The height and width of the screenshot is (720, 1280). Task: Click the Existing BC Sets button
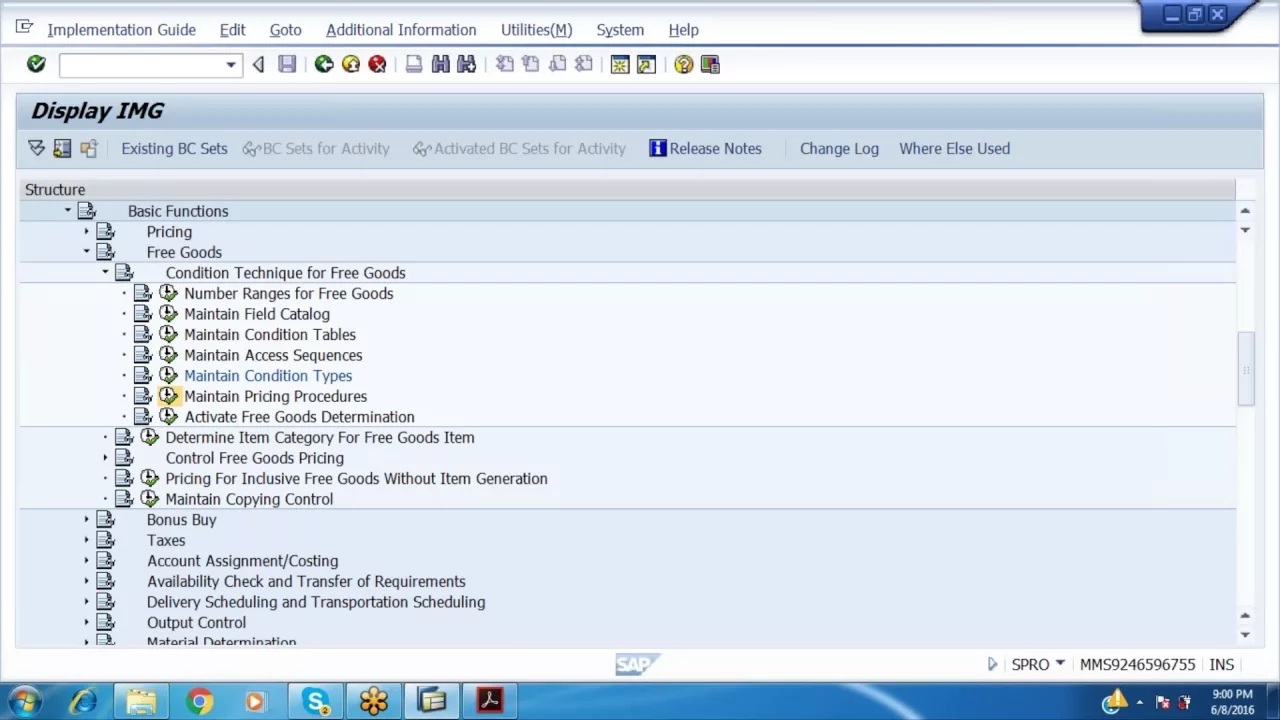[x=174, y=148]
